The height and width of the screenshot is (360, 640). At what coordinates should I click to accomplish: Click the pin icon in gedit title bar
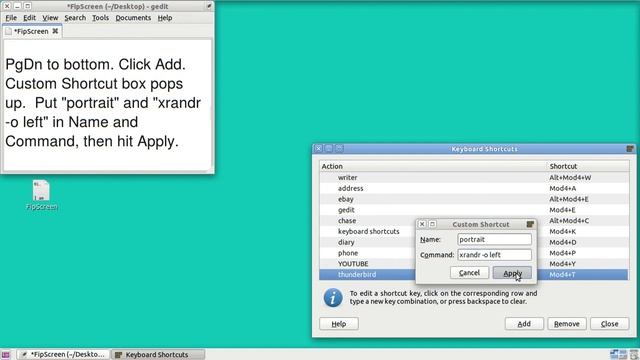pyautogui.click(x=209, y=6)
